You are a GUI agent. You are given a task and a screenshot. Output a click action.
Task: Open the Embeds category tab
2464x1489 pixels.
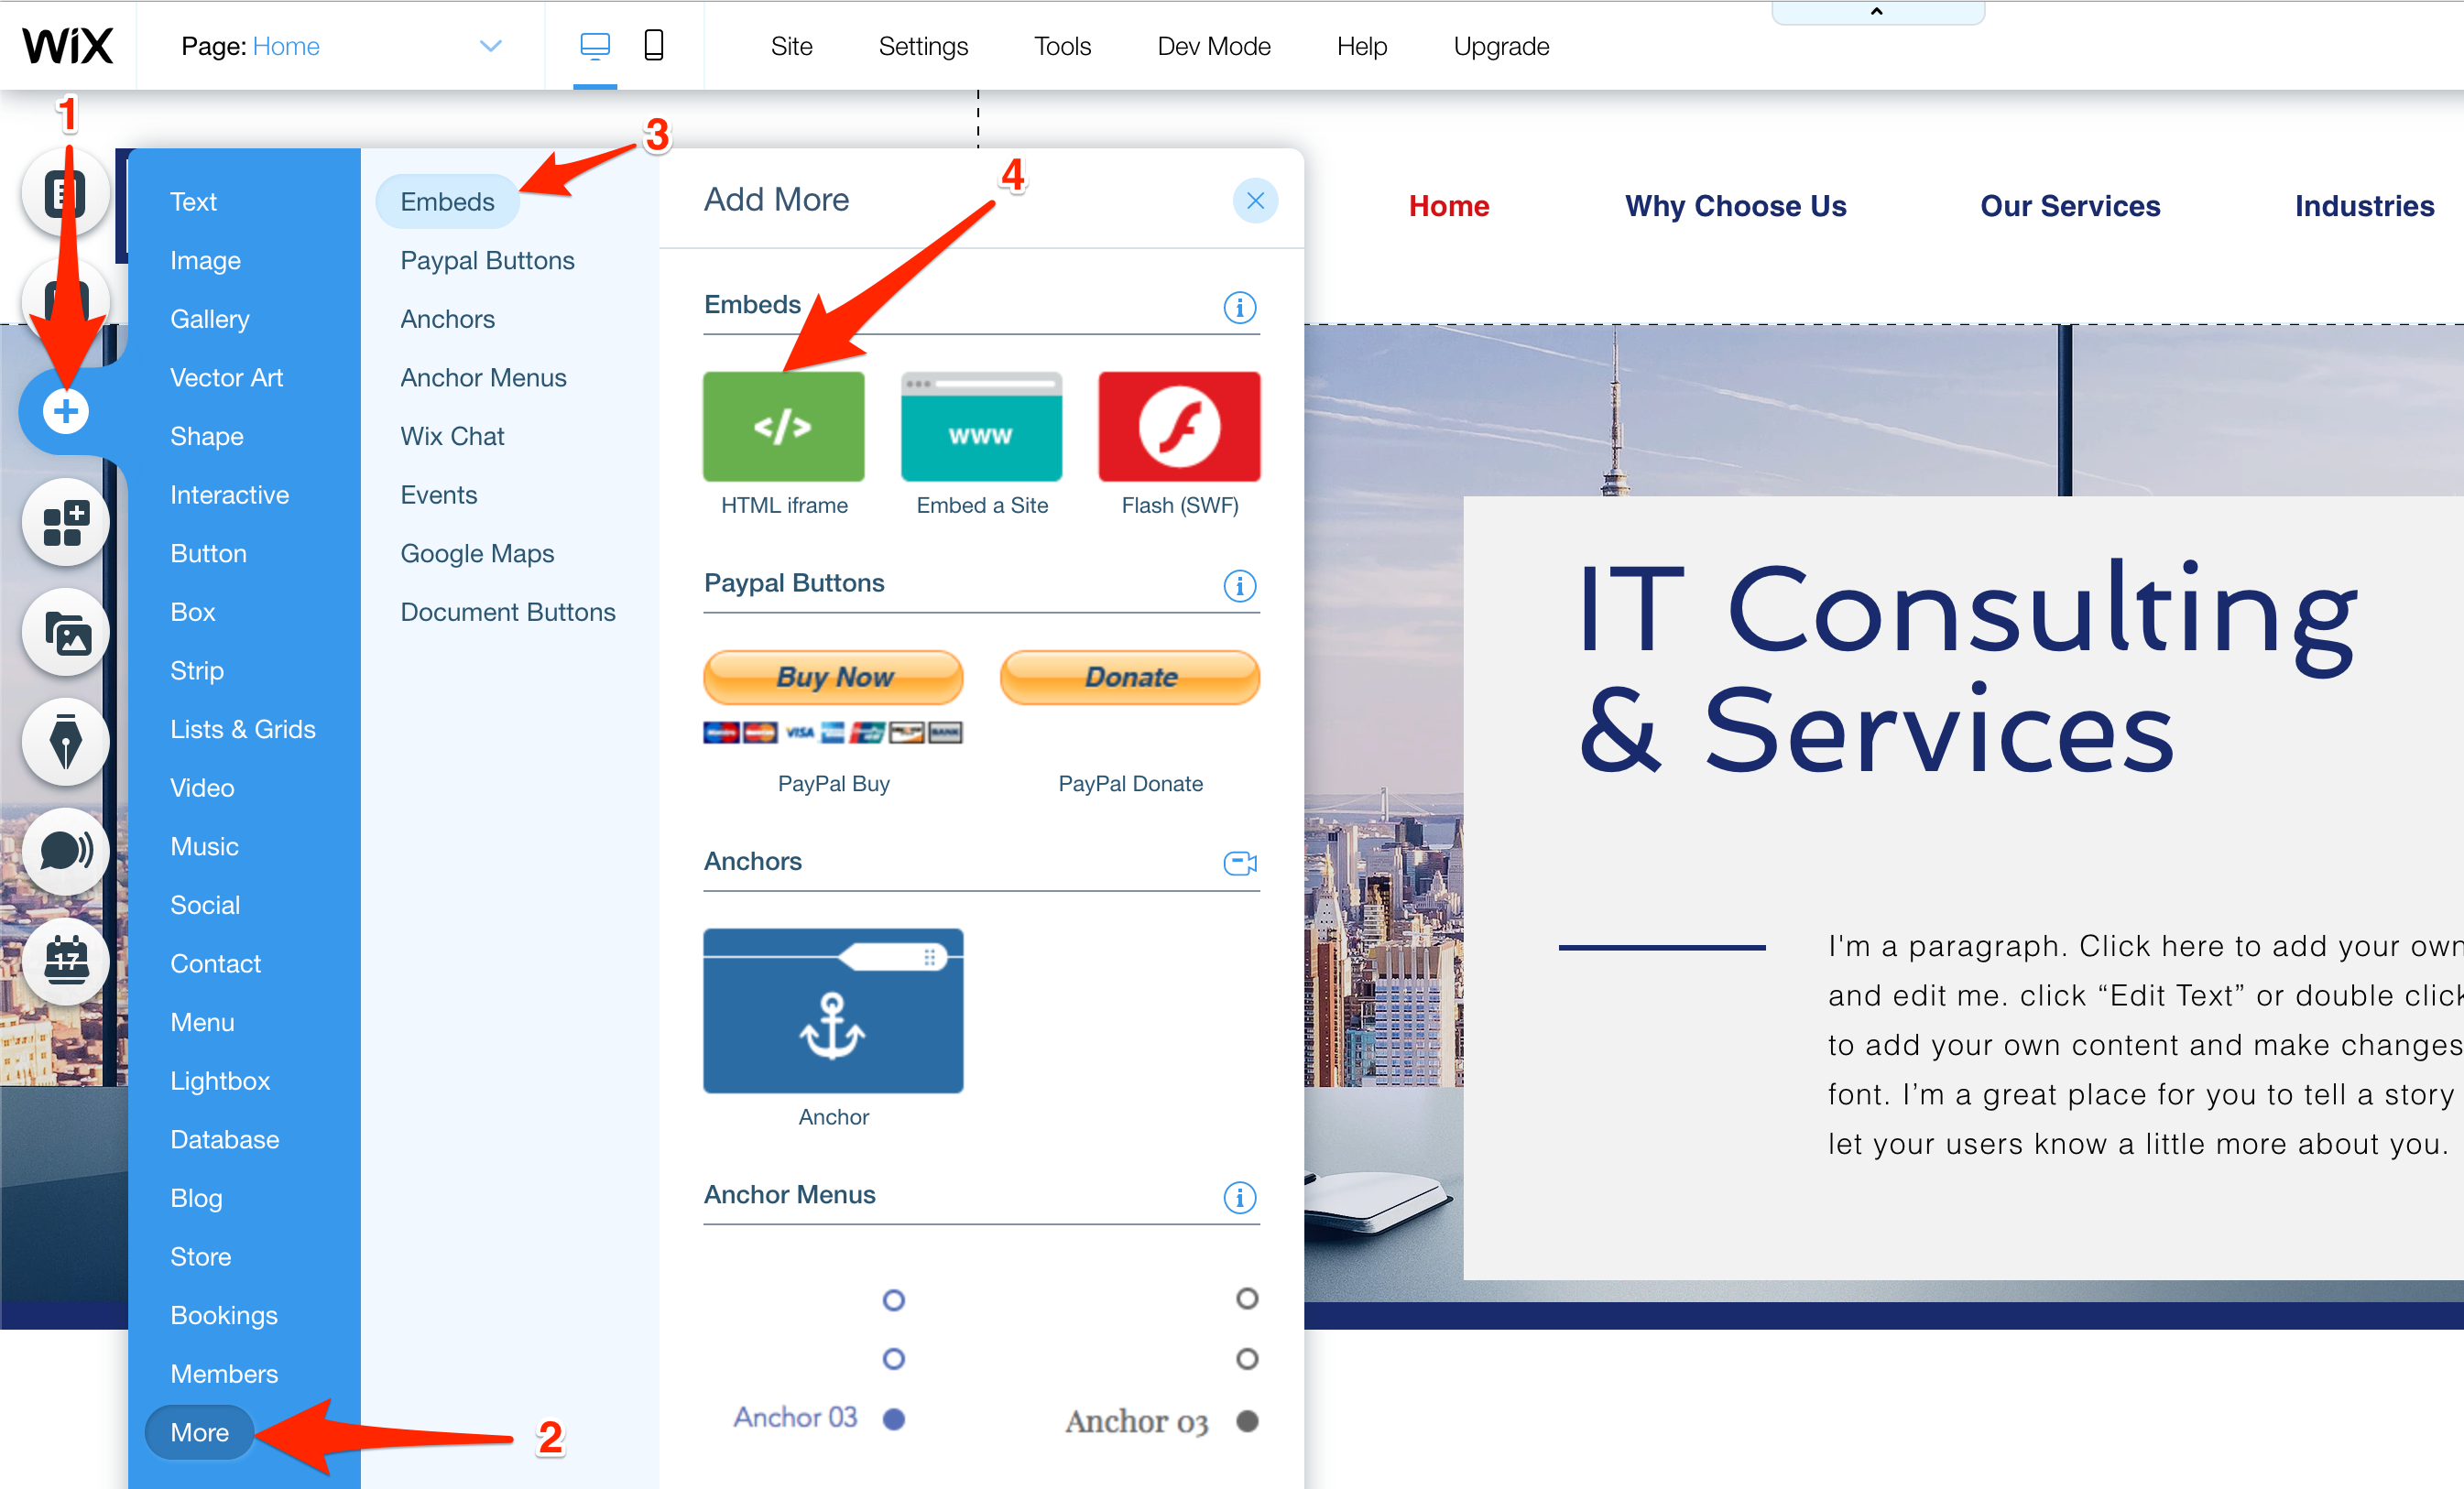(445, 199)
